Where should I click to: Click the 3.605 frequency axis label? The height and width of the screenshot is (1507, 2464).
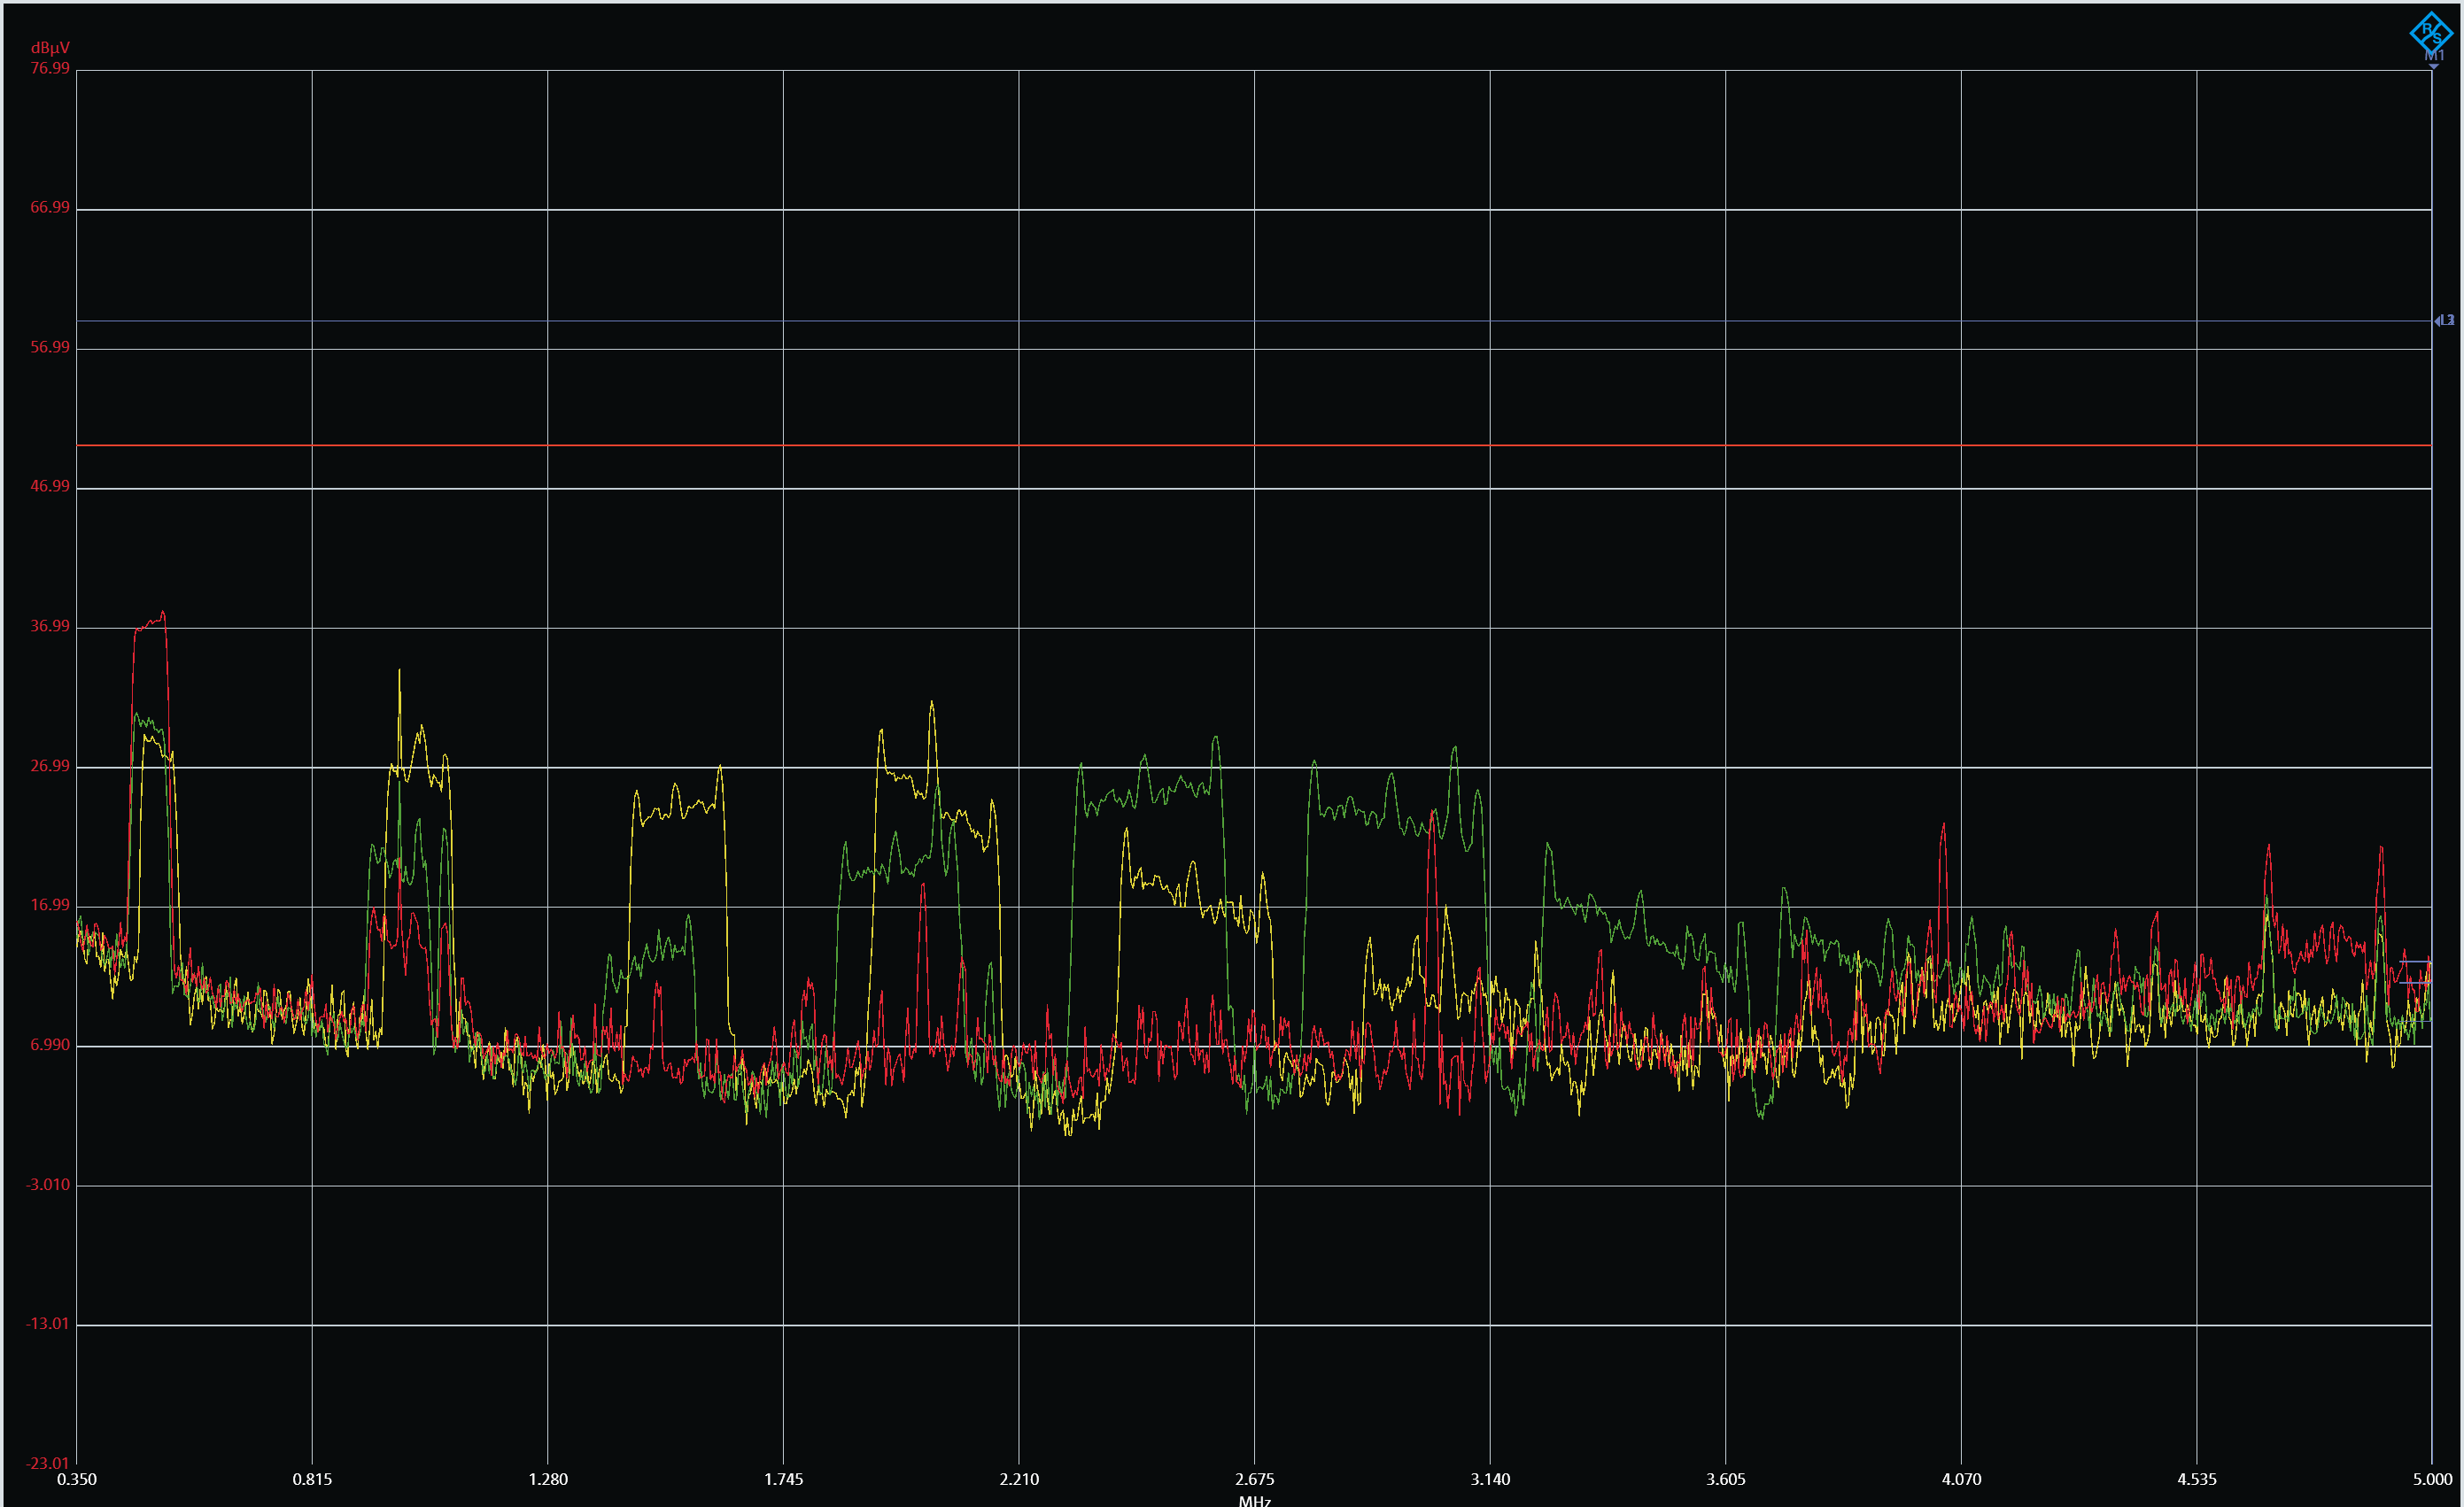point(1725,1479)
